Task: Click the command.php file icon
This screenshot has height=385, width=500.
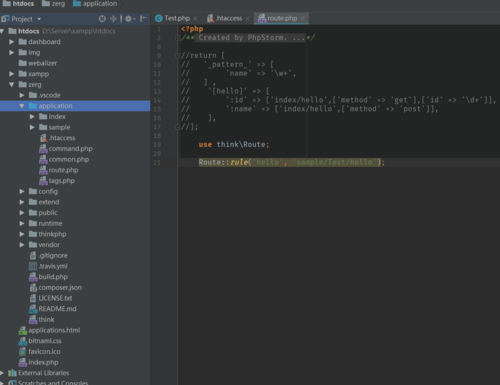Action: pos(43,149)
